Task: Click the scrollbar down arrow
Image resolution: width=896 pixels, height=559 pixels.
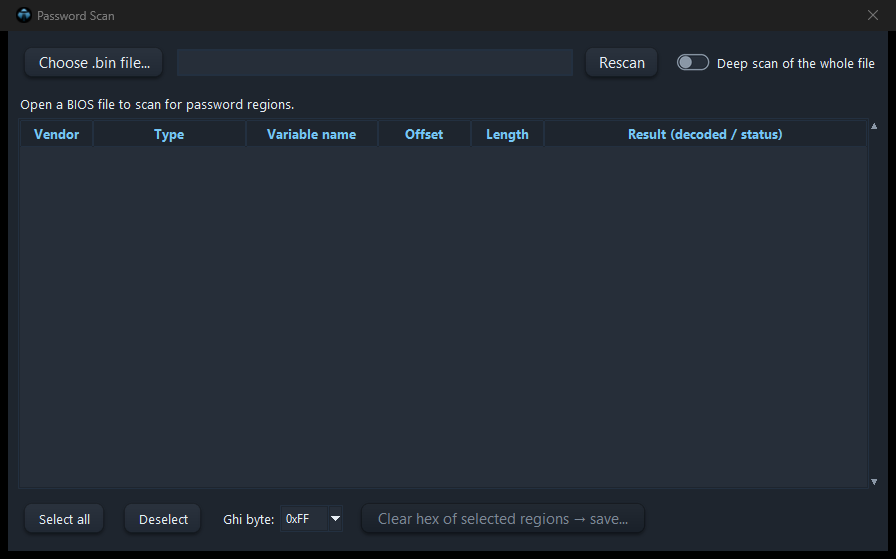Action: 874,482
